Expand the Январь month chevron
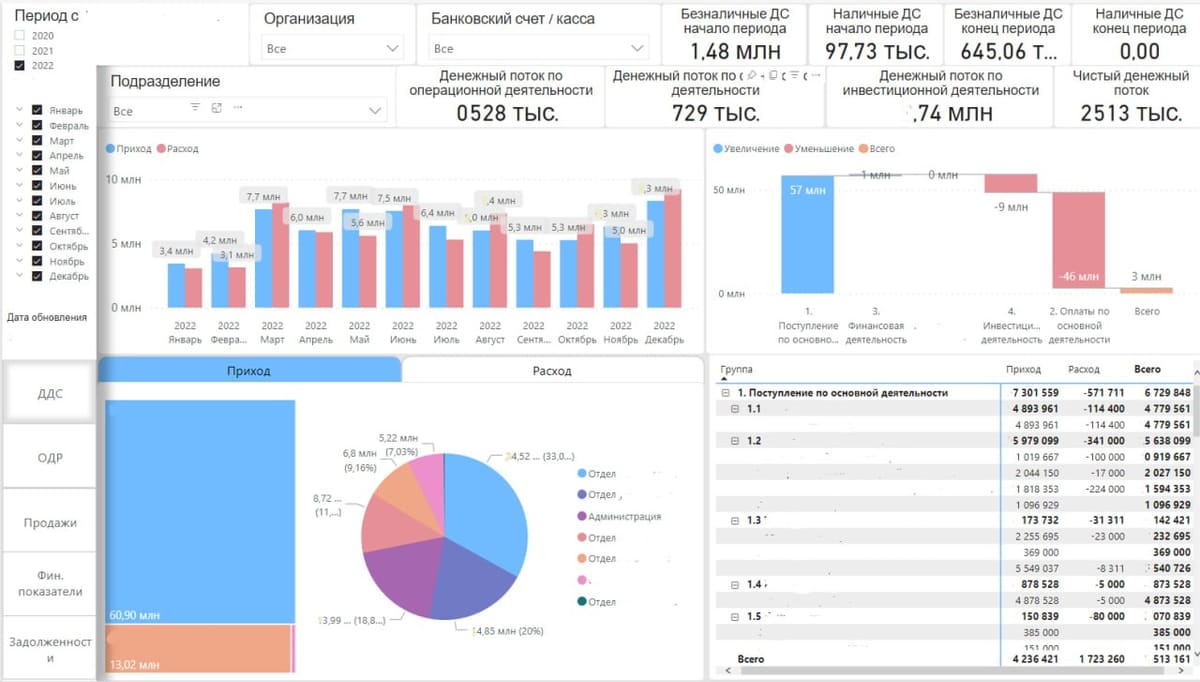 pos(19,111)
